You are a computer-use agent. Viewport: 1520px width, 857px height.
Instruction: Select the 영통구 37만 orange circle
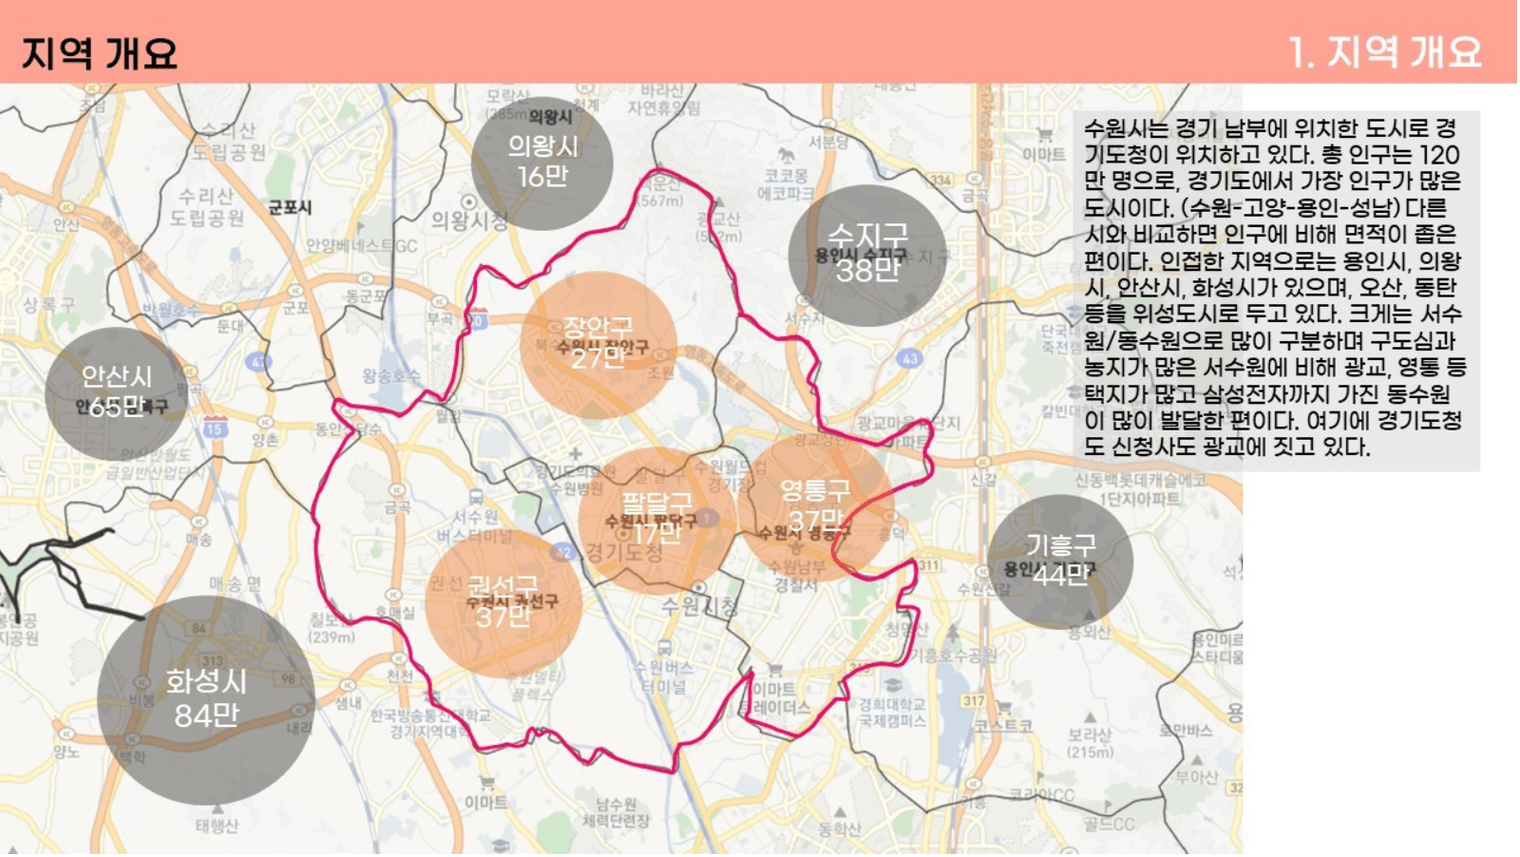pyautogui.click(x=816, y=507)
